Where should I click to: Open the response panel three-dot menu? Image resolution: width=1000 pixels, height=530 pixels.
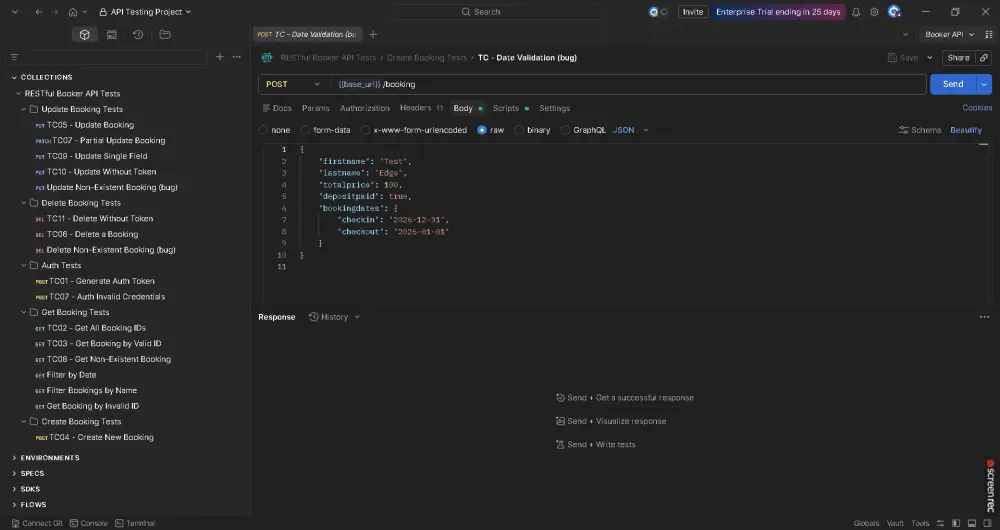pos(984,317)
